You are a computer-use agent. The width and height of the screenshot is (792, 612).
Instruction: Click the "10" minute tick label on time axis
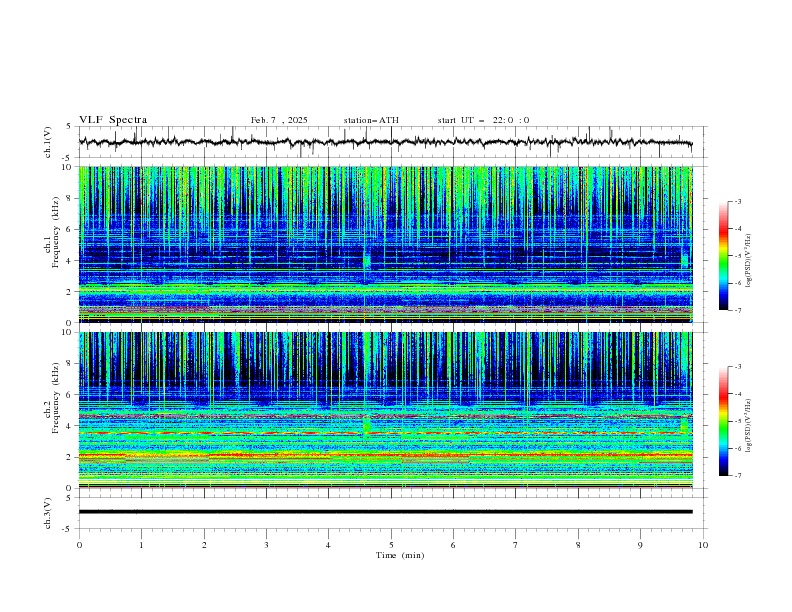[703, 545]
